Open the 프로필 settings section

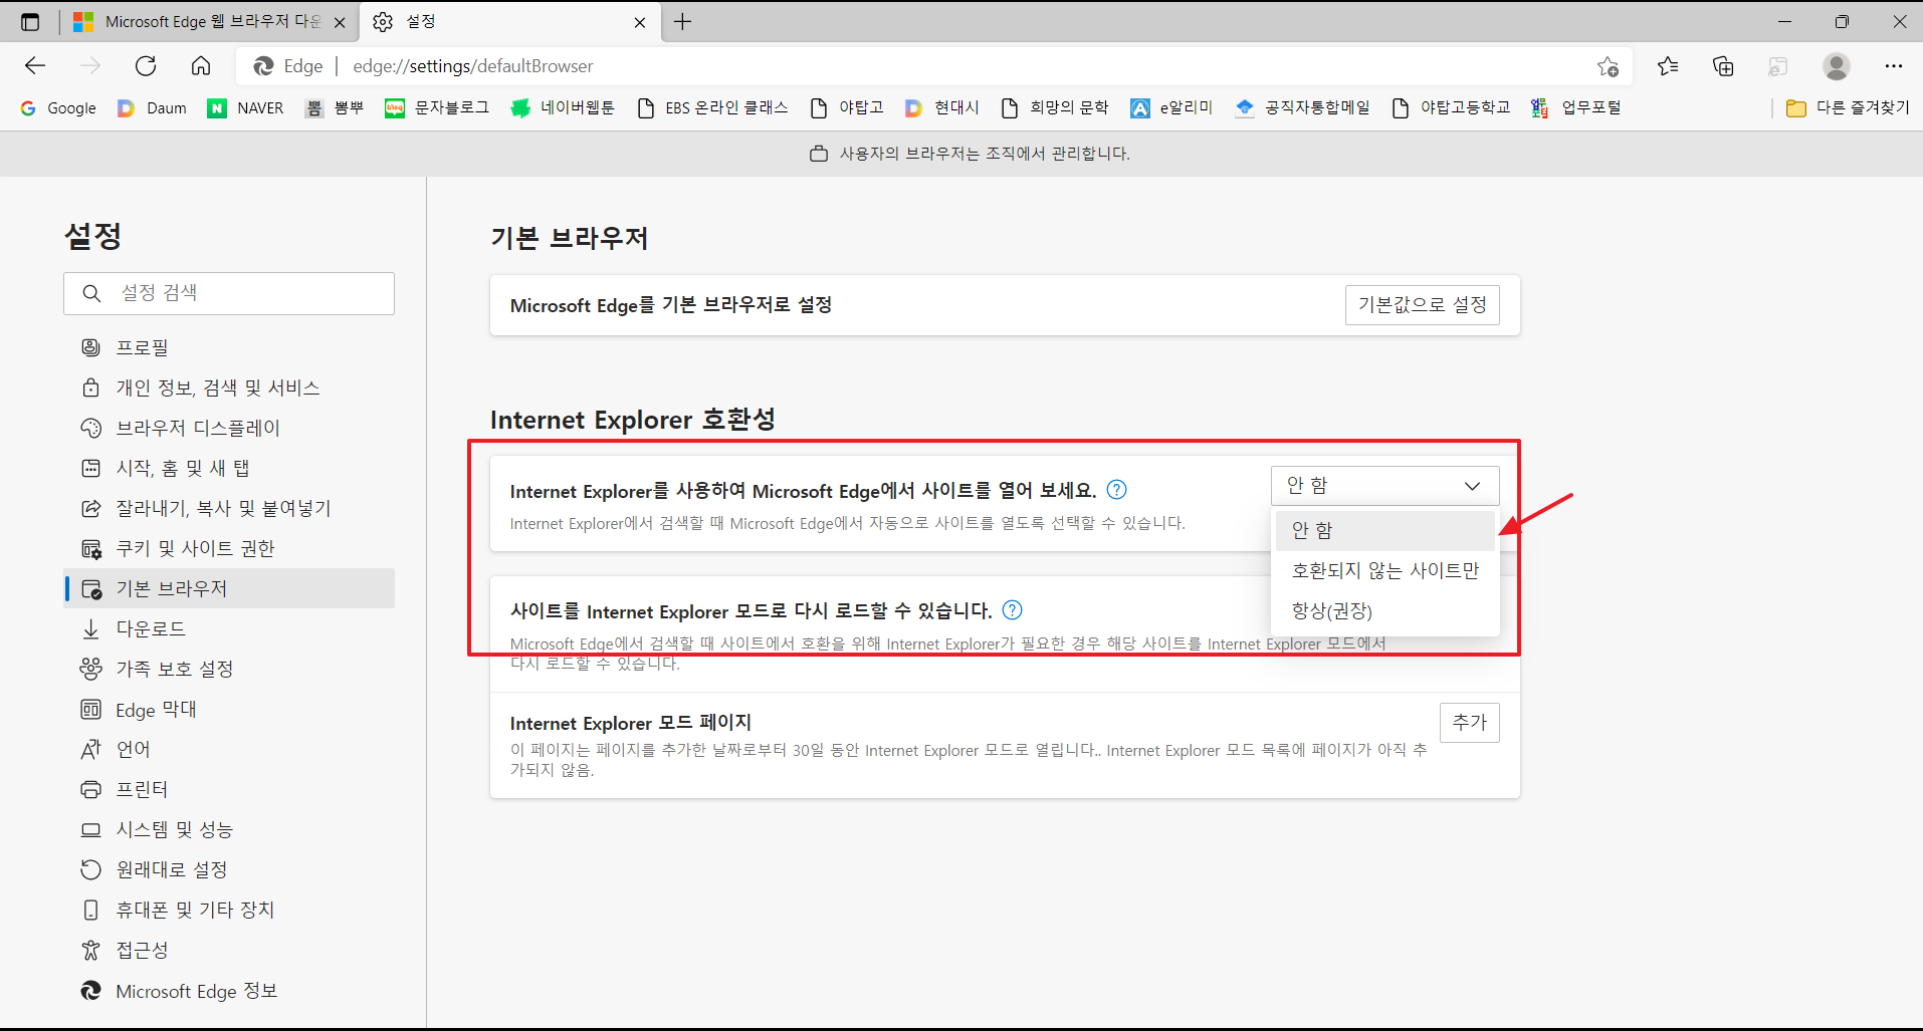(x=229, y=347)
